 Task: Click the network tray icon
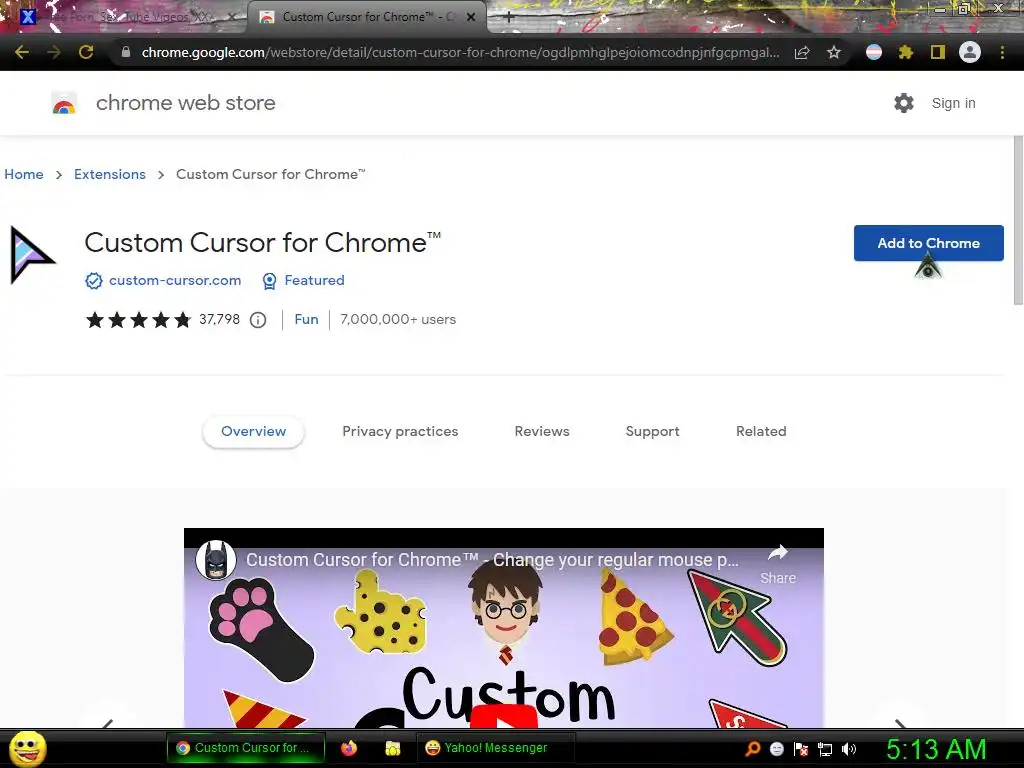tap(825, 749)
